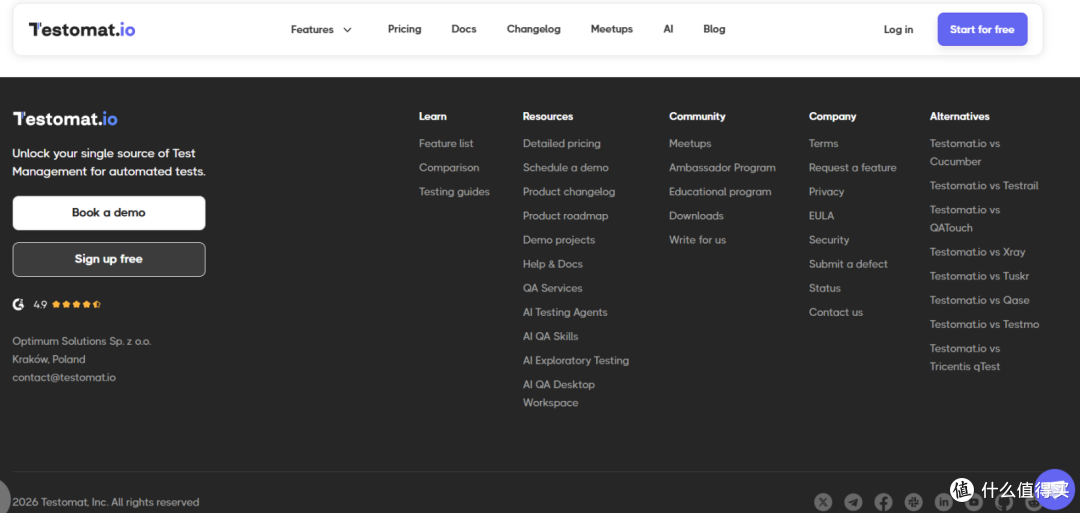Image resolution: width=1080 pixels, height=513 pixels.
Task: Open the Schedule a demo link
Action: pyautogui.click(x=565, y=167)
